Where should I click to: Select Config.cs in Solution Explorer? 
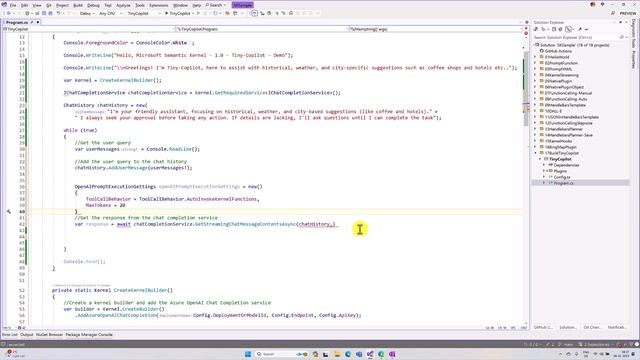coord(562,177)
